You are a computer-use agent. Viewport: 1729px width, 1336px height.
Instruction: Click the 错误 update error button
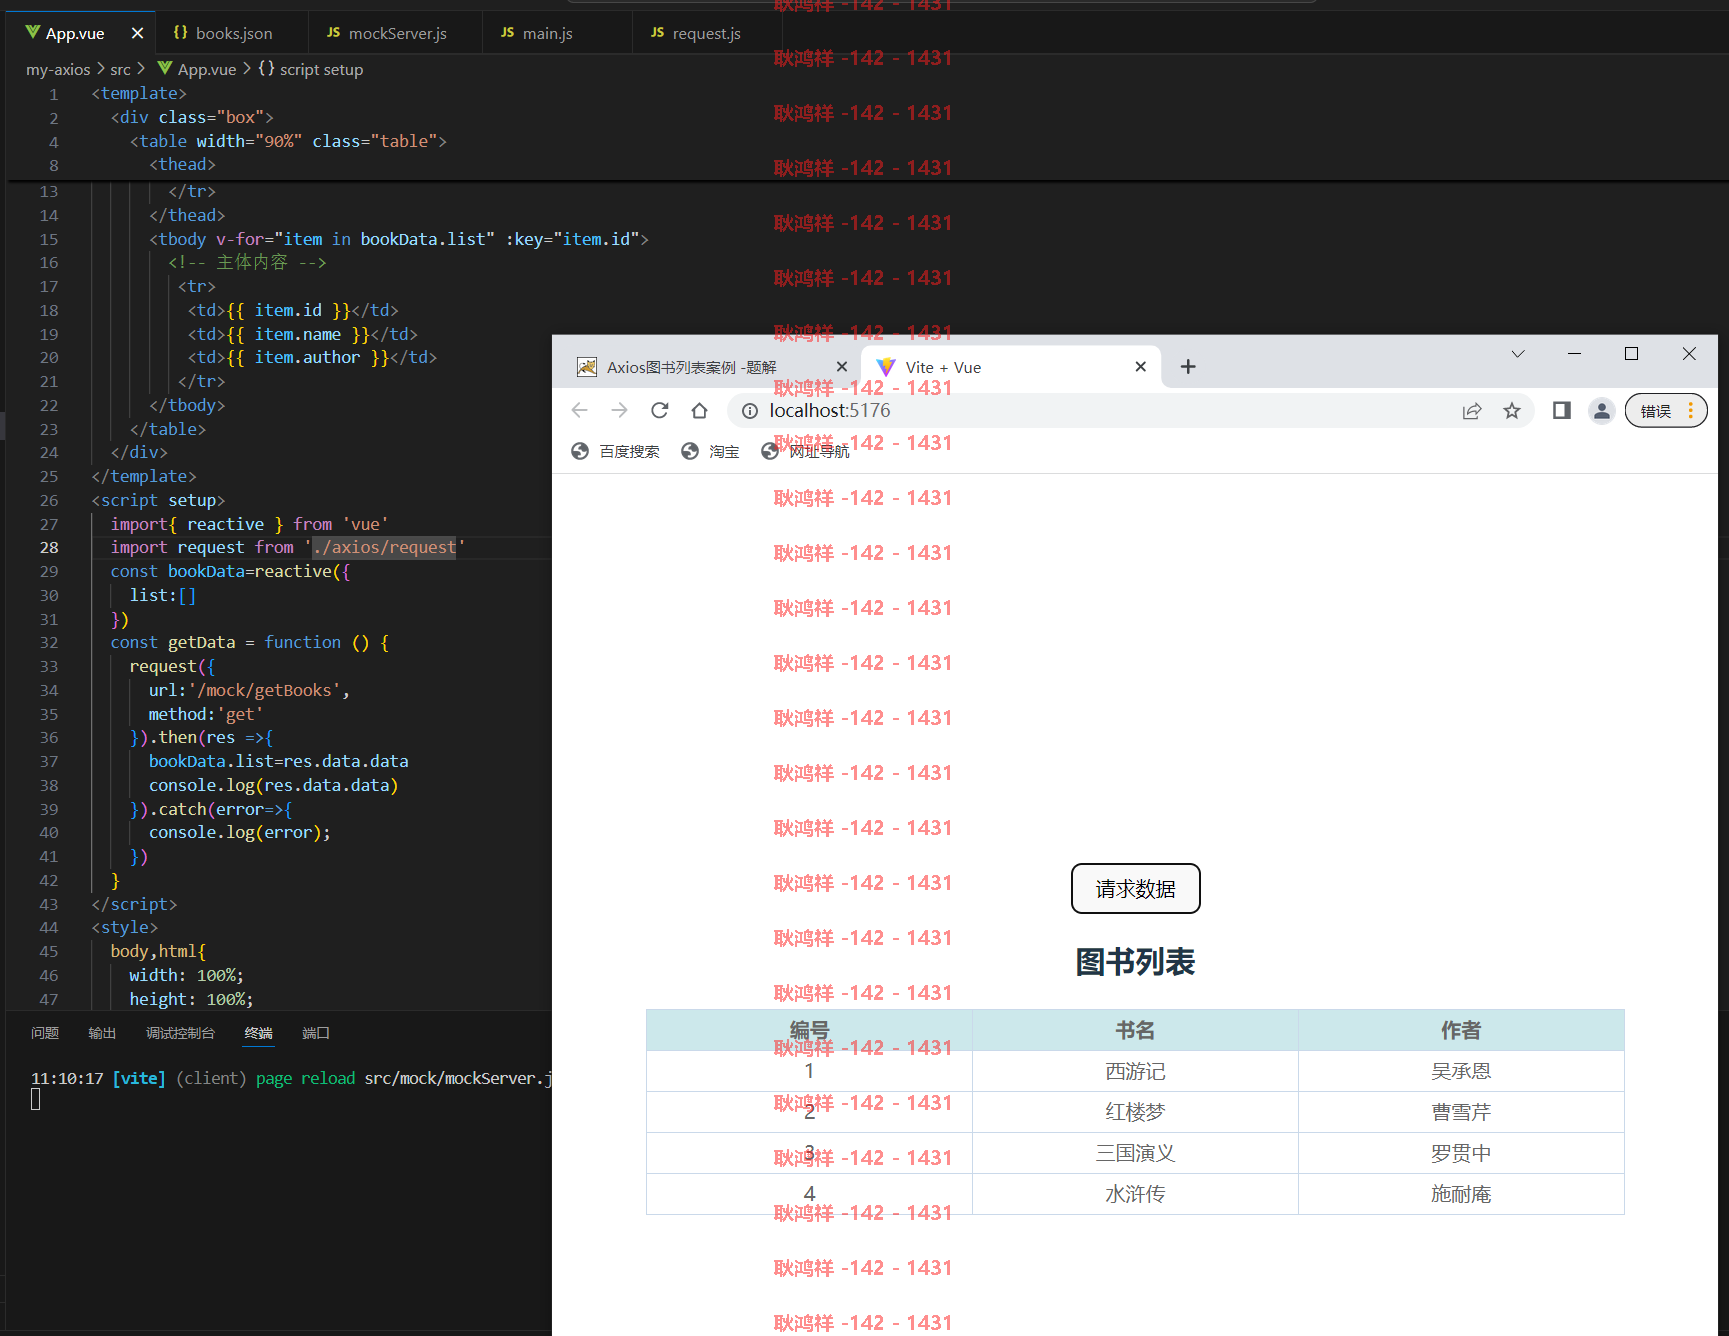tap(1666, 411)
